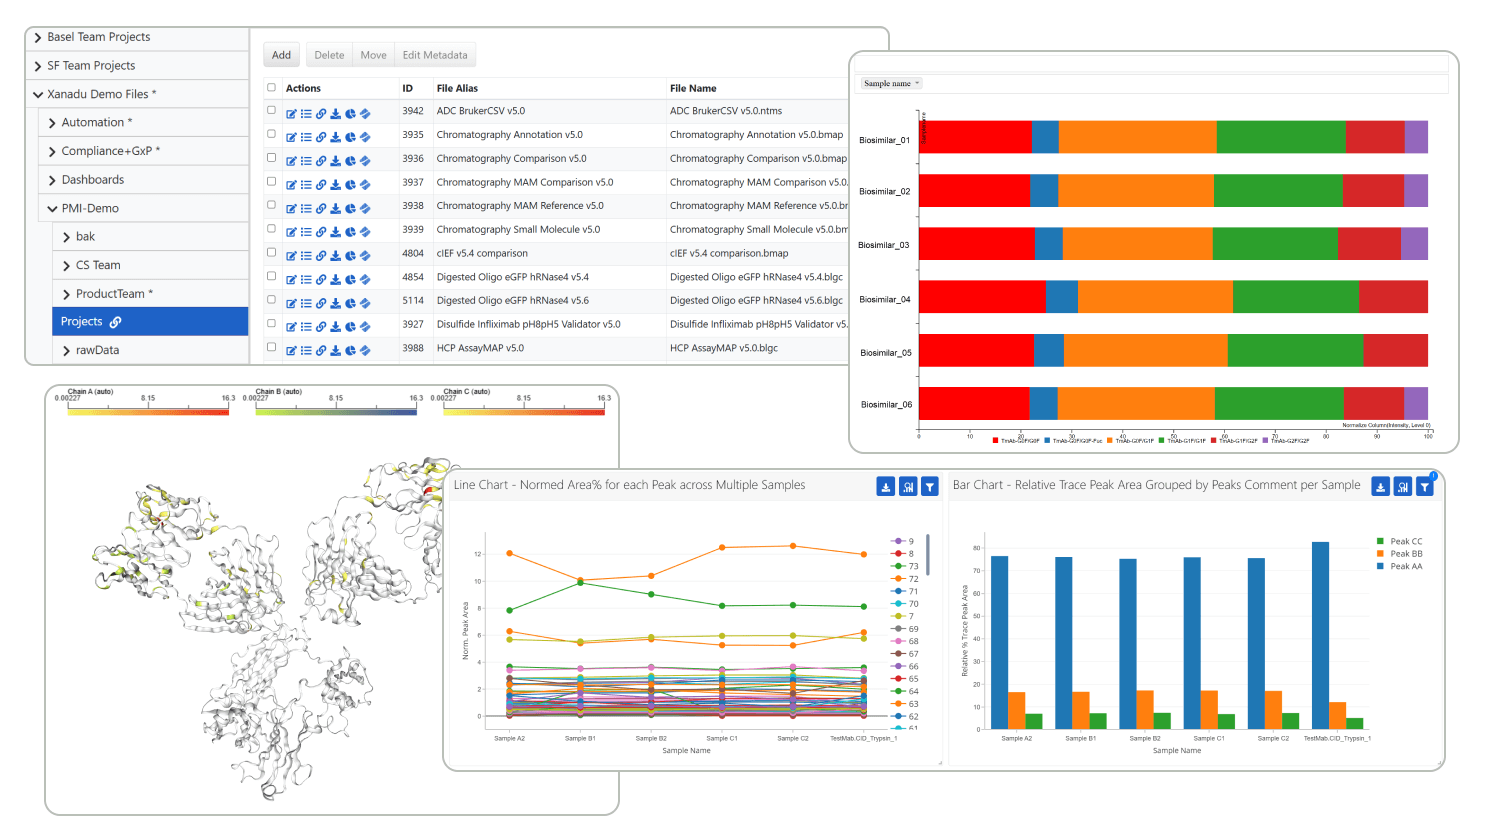Click the line chart legend scrollbar

928,555
